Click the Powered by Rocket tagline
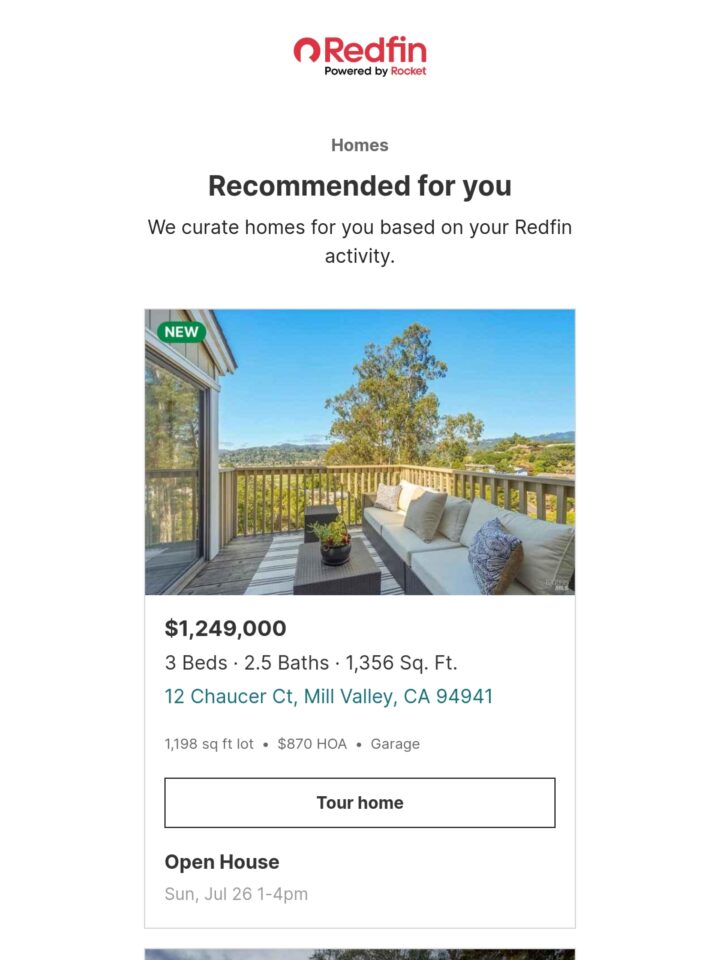 (x=375, y=71)
